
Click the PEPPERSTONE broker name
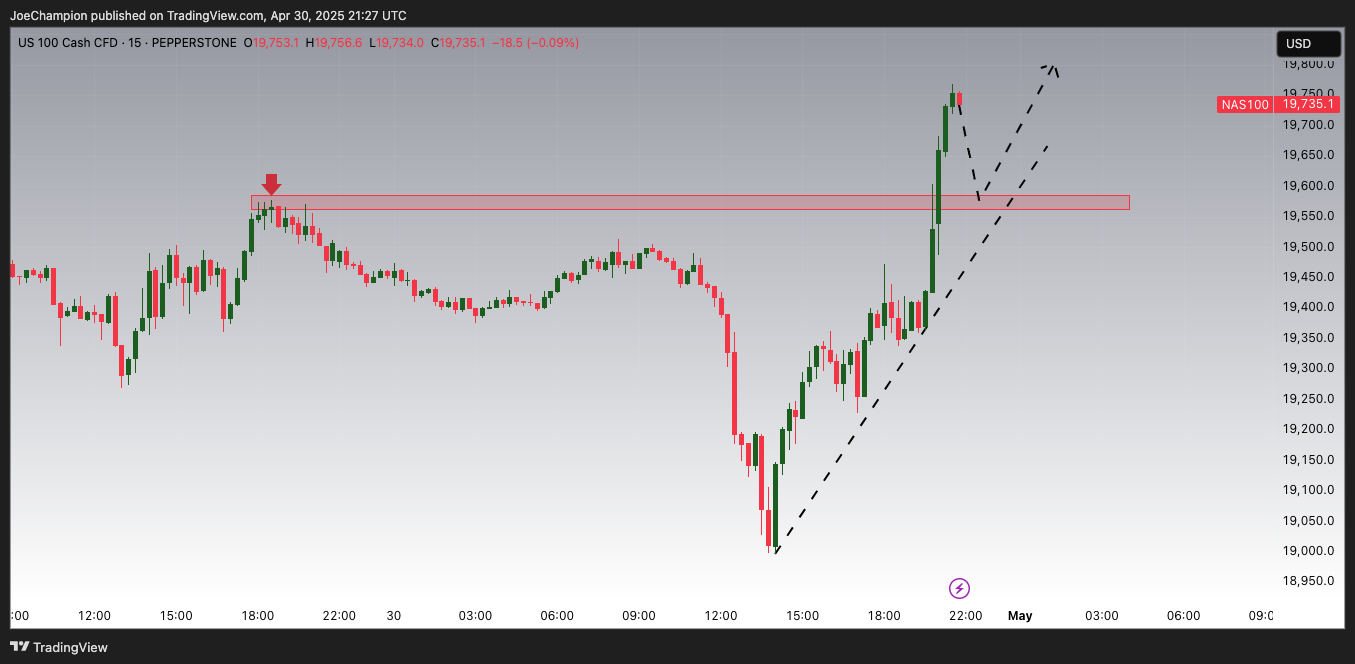193,43
